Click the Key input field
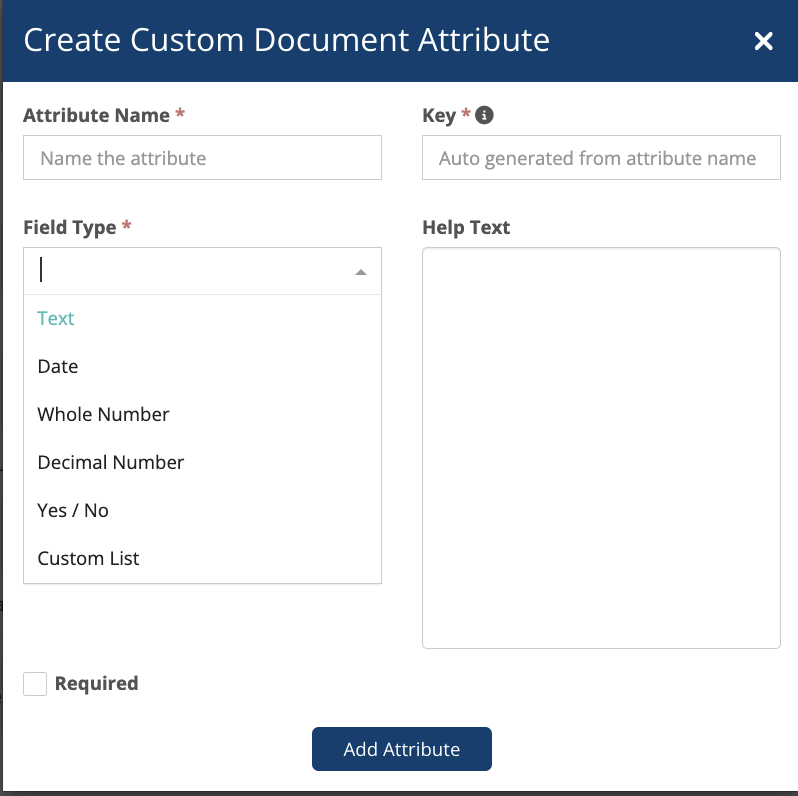 [x=600, y=158]
